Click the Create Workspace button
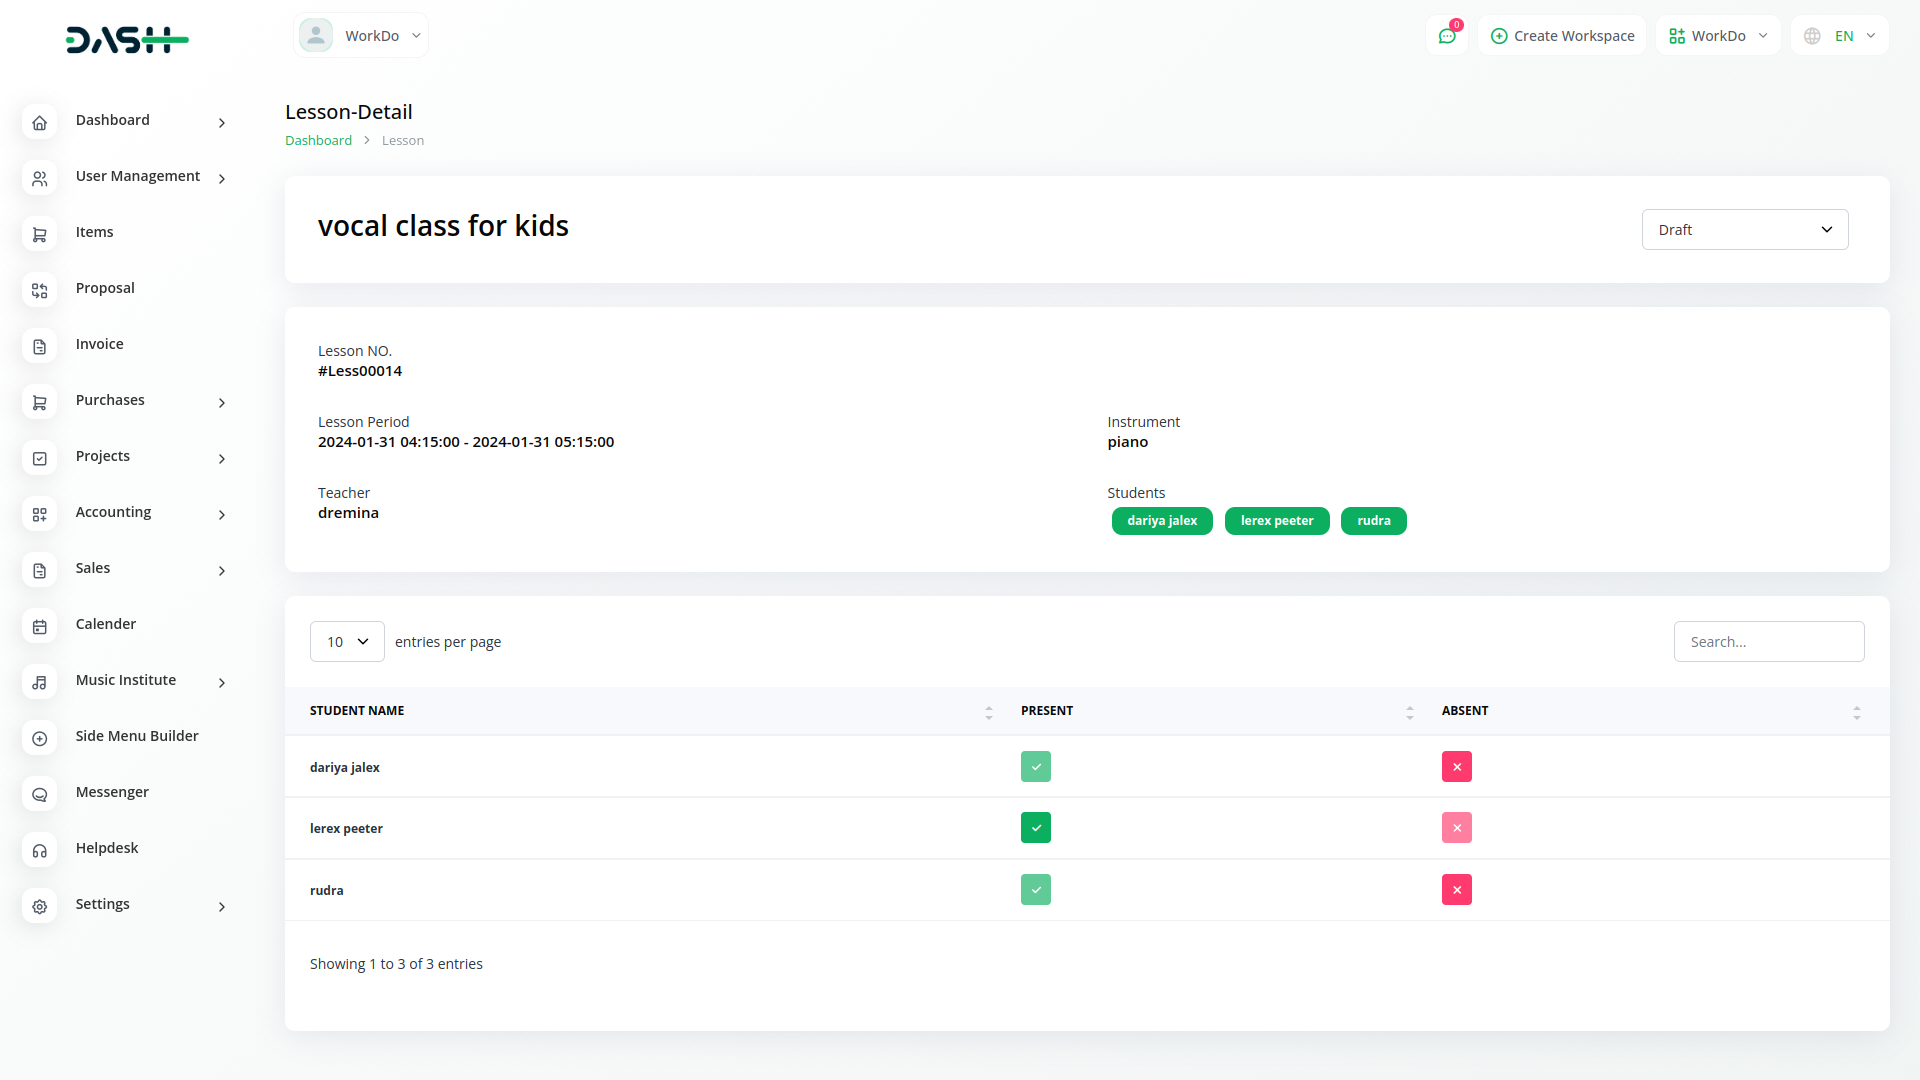 click(x=1562, y=36)
